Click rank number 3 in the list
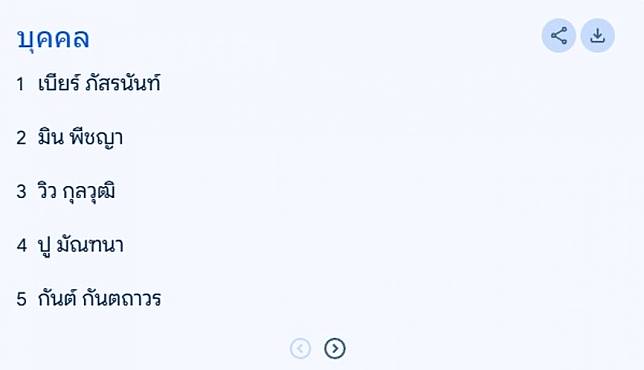 (x=21, y=191)
